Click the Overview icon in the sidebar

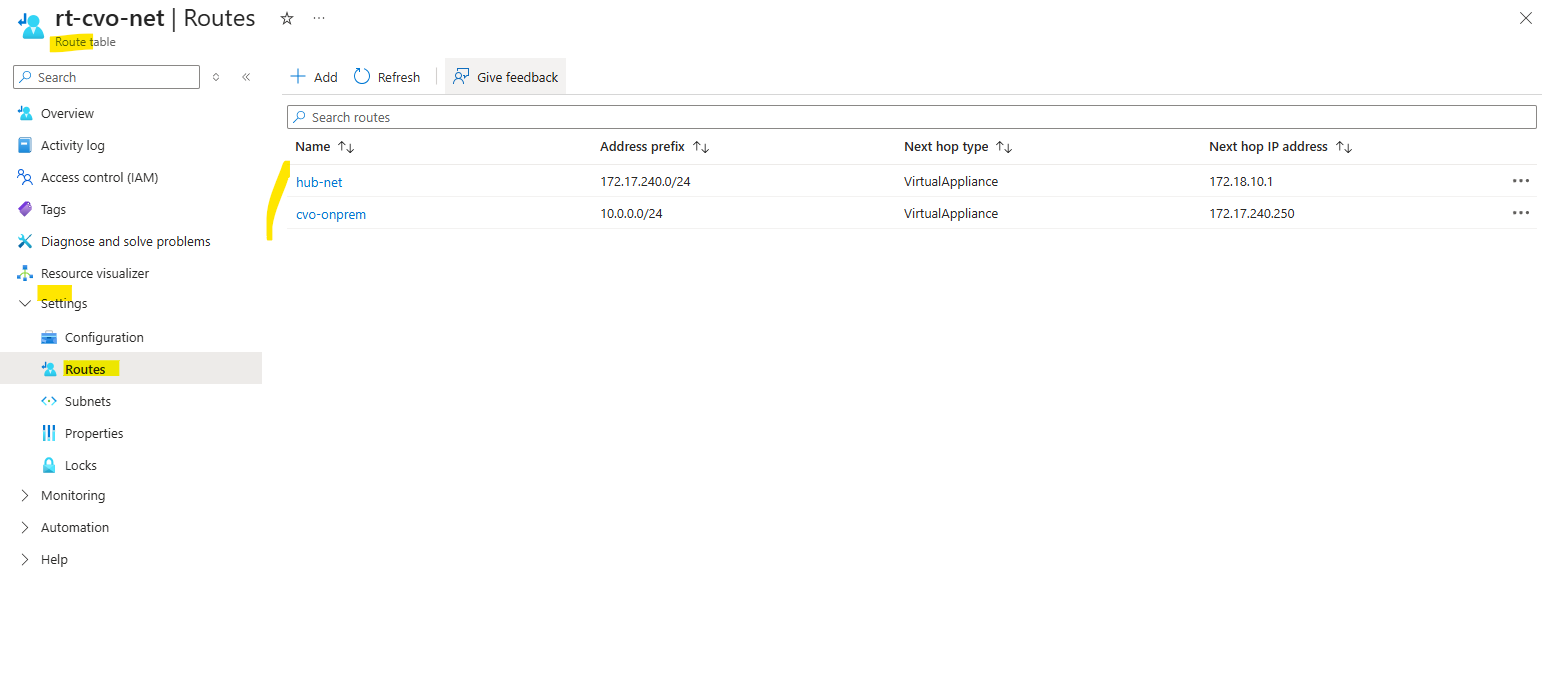tap(25, 113)
